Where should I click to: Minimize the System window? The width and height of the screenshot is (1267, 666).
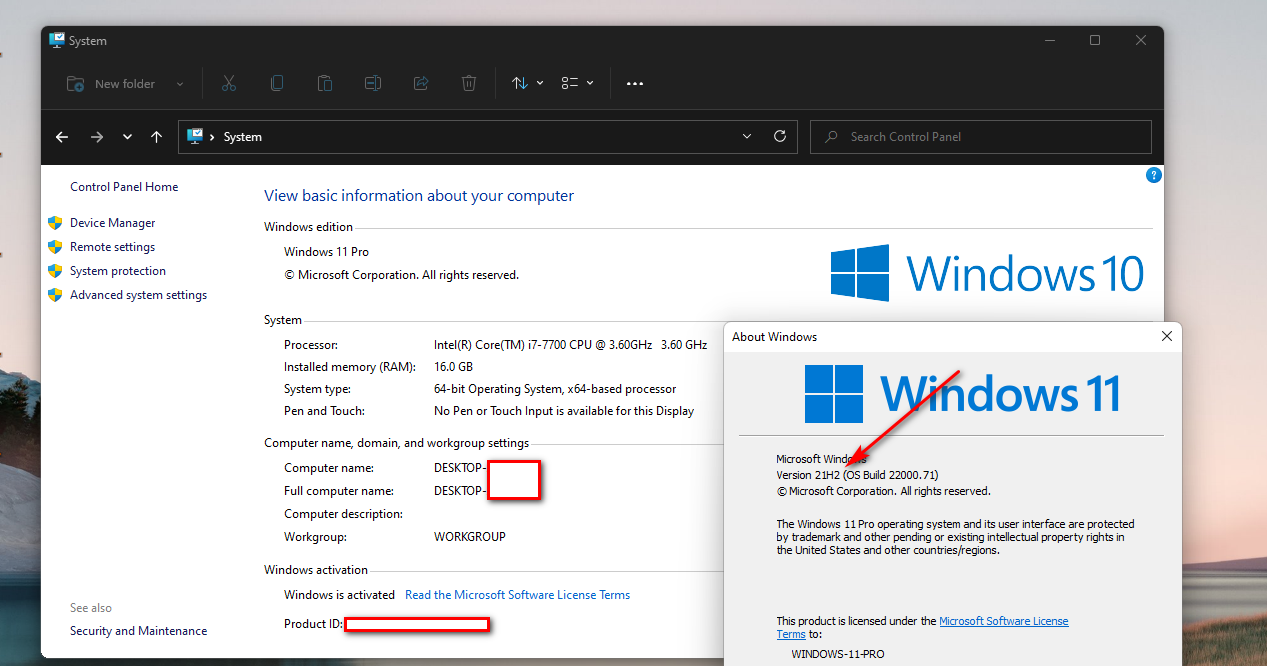(x=1049, y=40)
